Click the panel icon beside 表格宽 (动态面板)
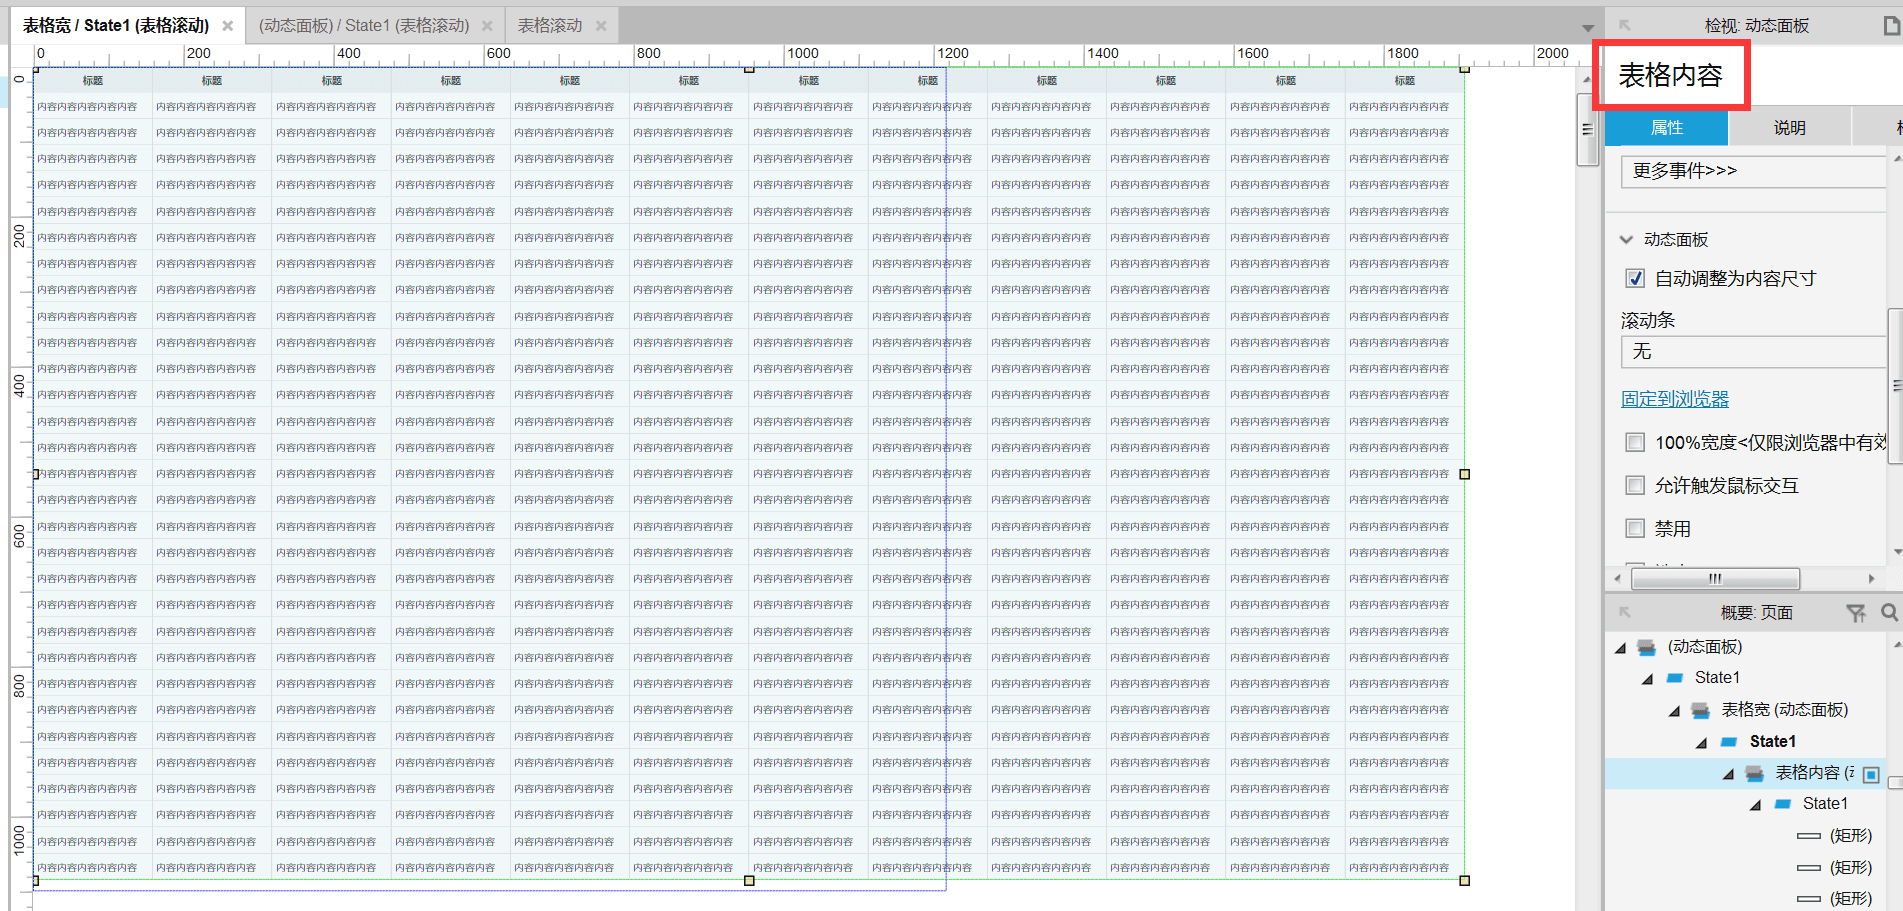 [1700, 711]
